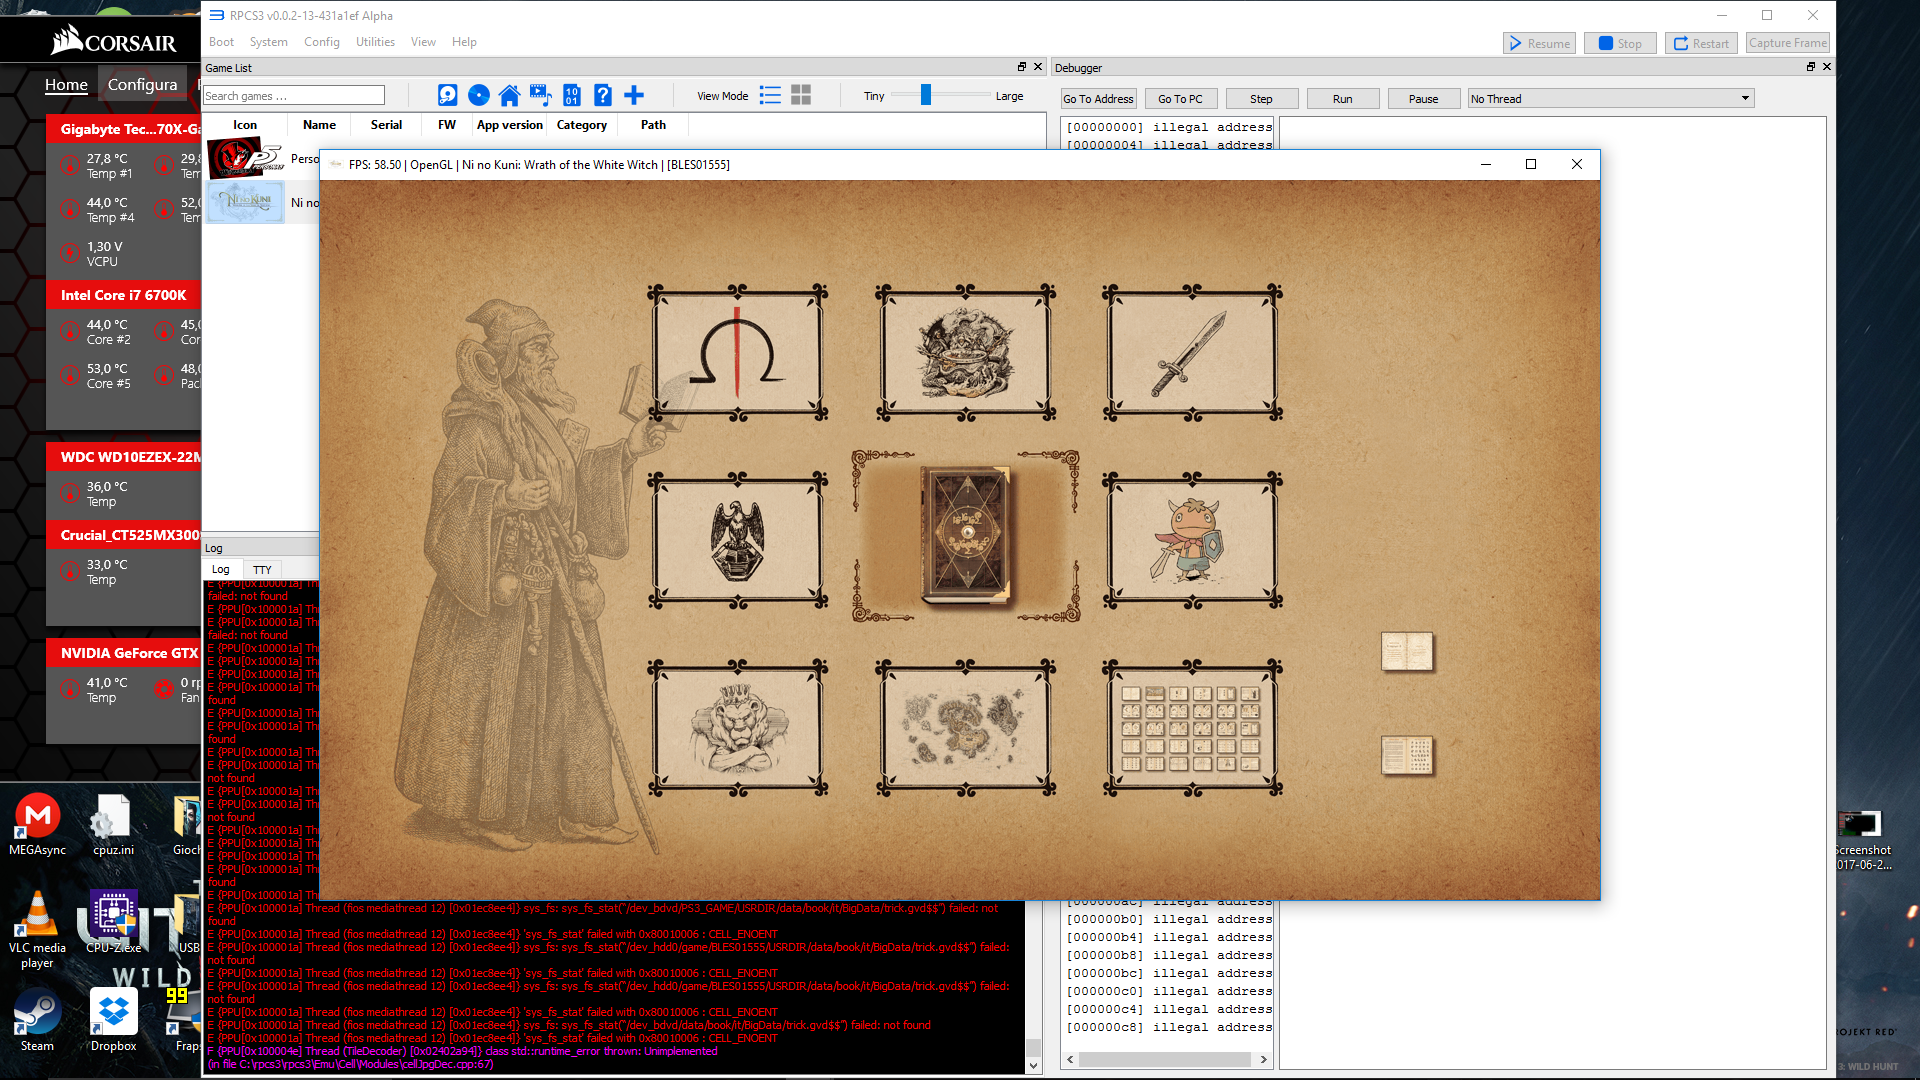Screen dimensions: 1920x1080
Task: Adjust the Tiny to Large icon size slider
Action: (x=926, y=95)
